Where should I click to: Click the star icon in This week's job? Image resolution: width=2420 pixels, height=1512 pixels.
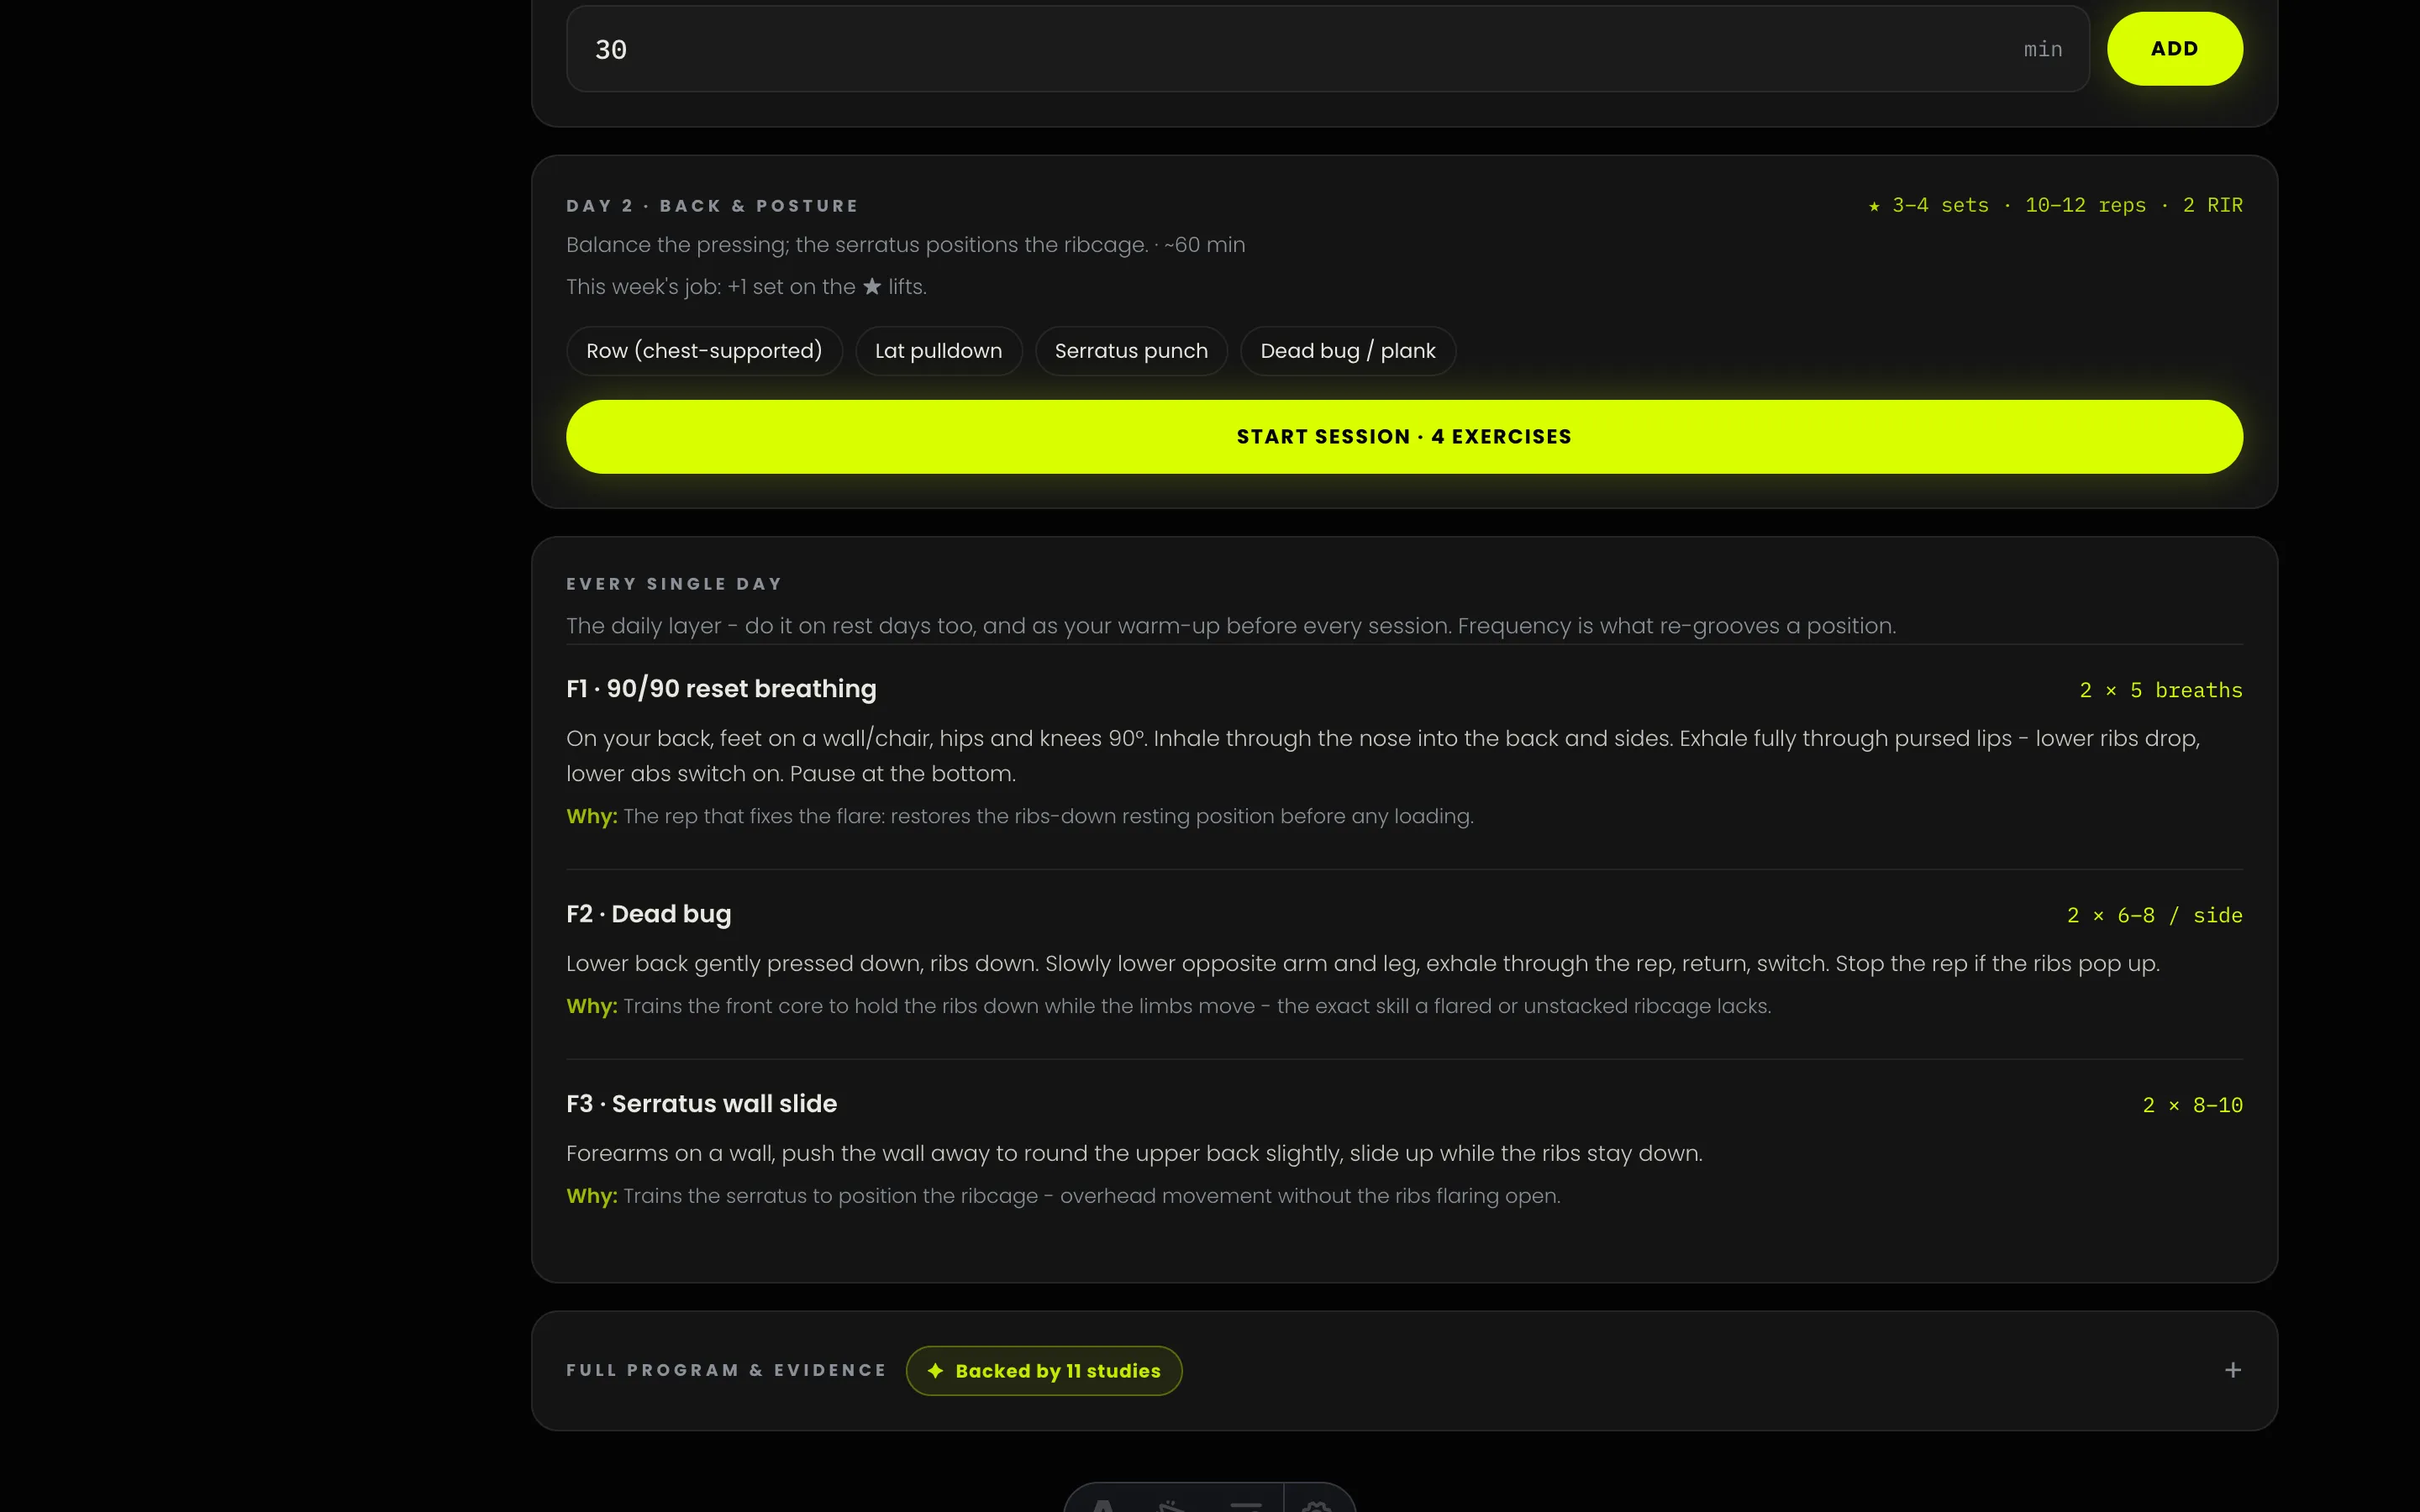click(871, 287)
